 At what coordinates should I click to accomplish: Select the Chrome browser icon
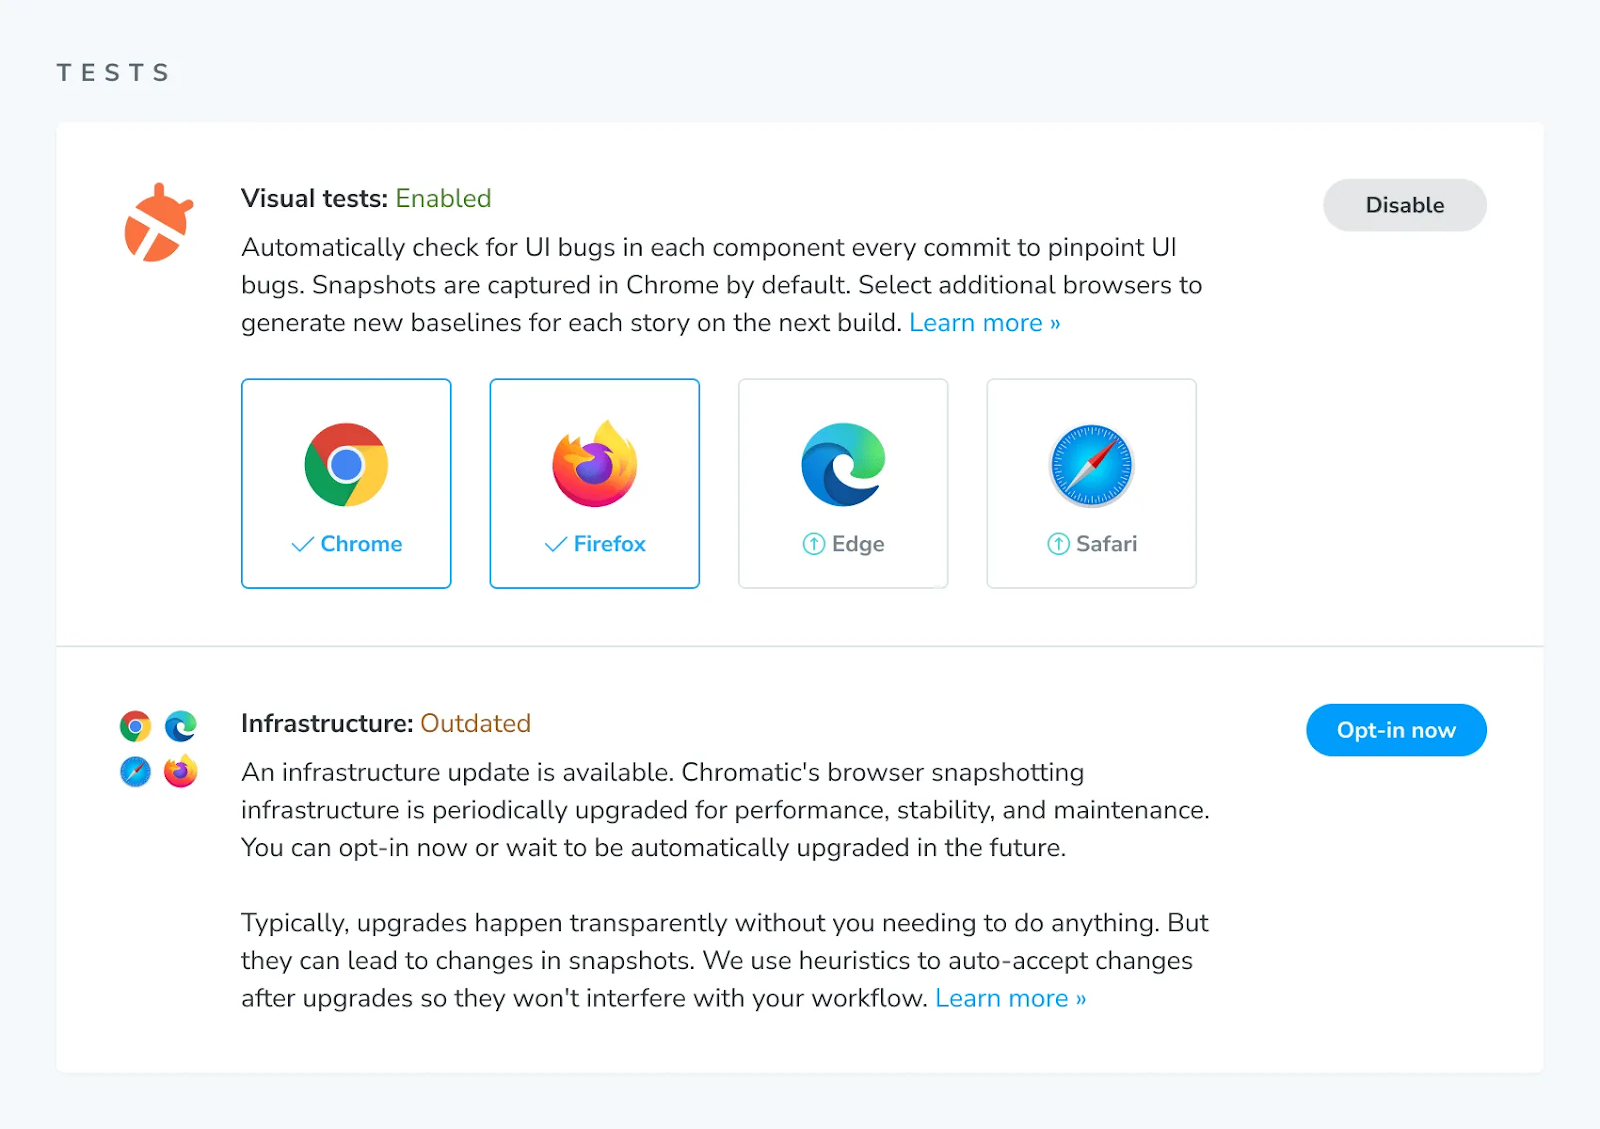point(346,463)
